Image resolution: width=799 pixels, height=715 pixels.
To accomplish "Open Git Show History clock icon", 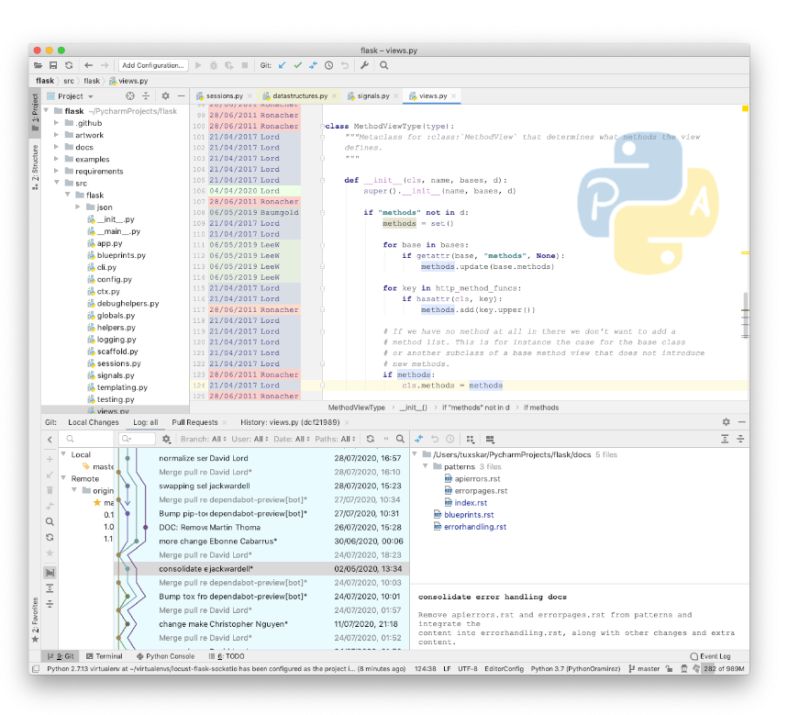I will tap(329, 65).
